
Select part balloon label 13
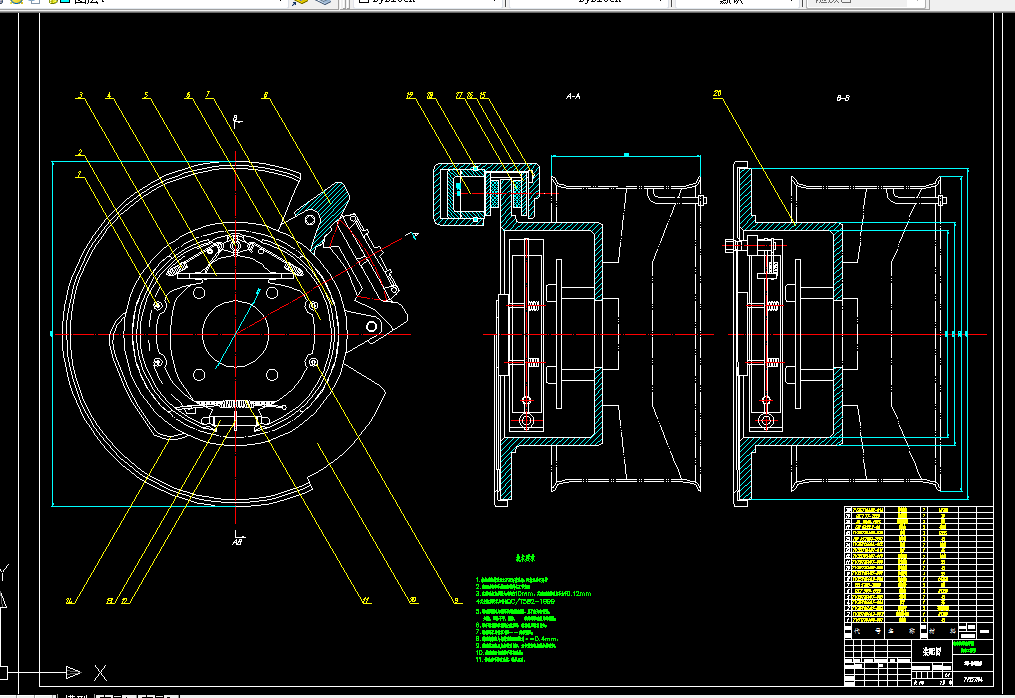pos(110,601)
